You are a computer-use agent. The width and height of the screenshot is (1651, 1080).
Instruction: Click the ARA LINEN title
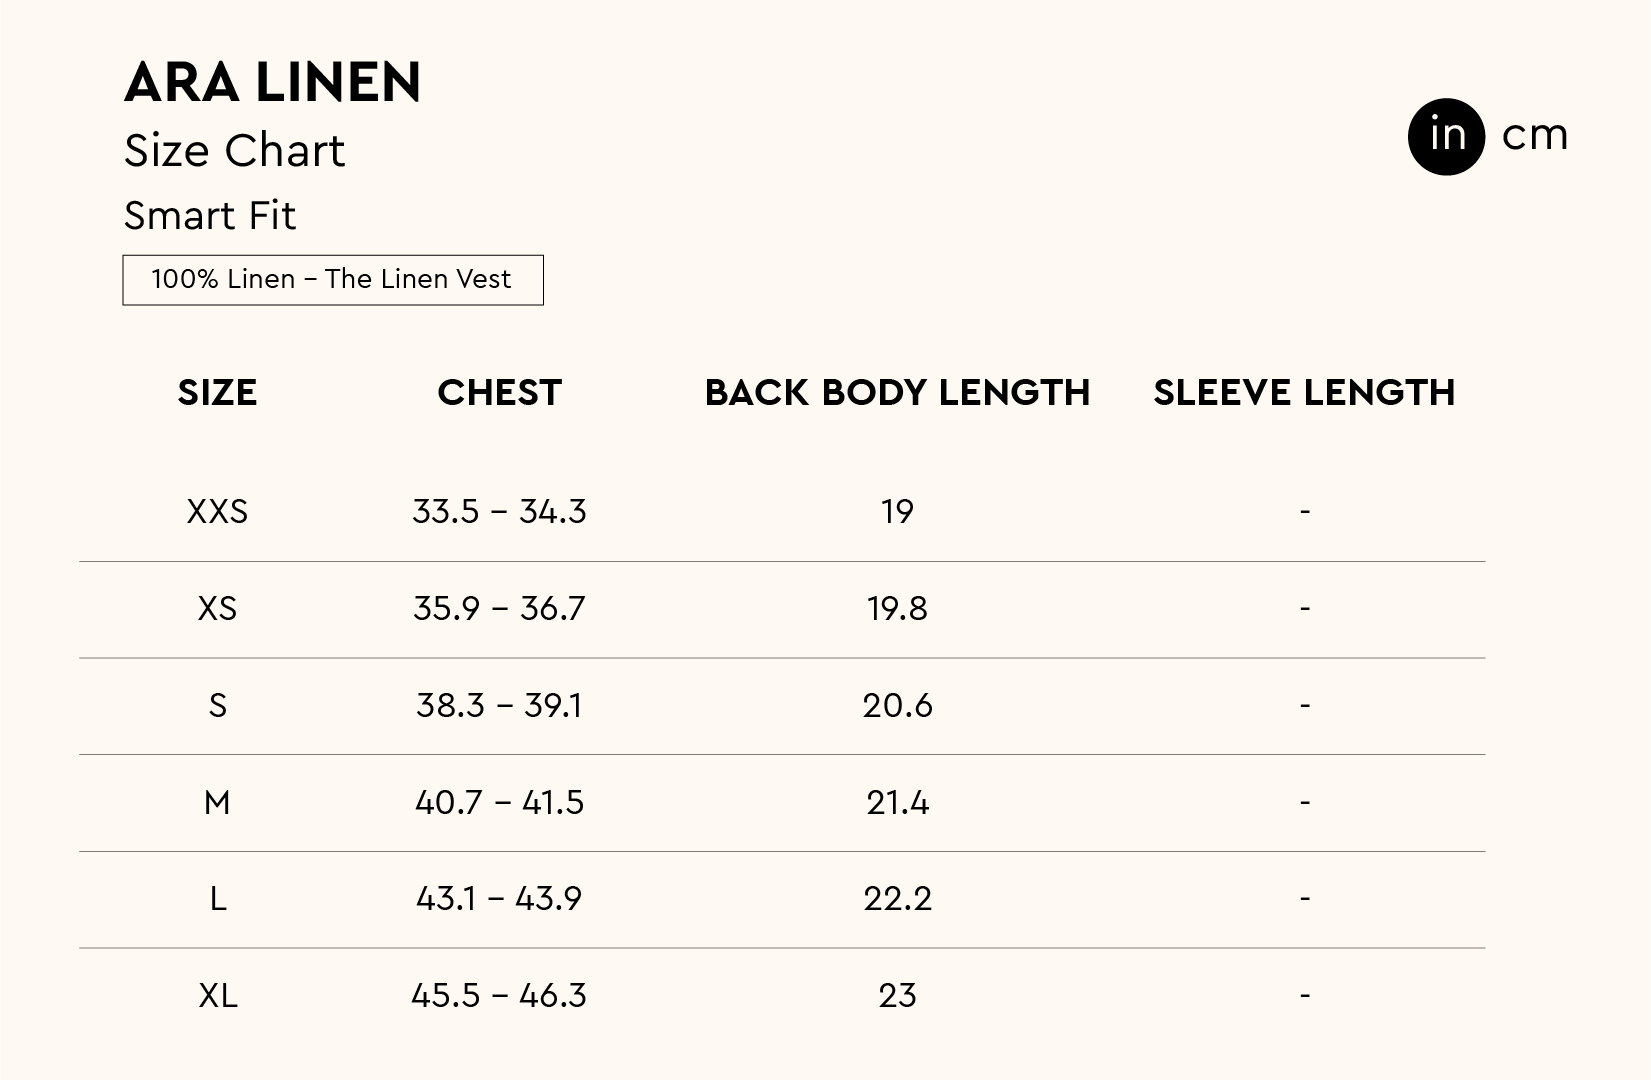click(273, 82)
